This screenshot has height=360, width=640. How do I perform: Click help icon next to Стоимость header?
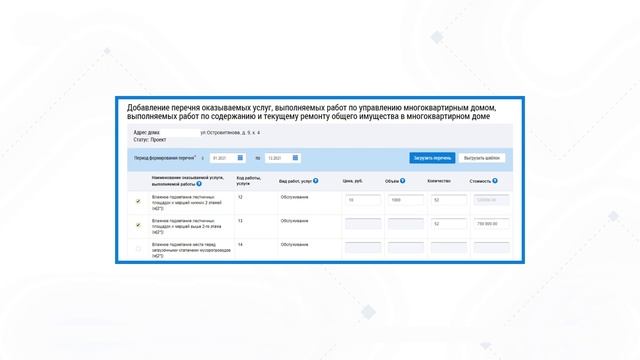(495, 180)
